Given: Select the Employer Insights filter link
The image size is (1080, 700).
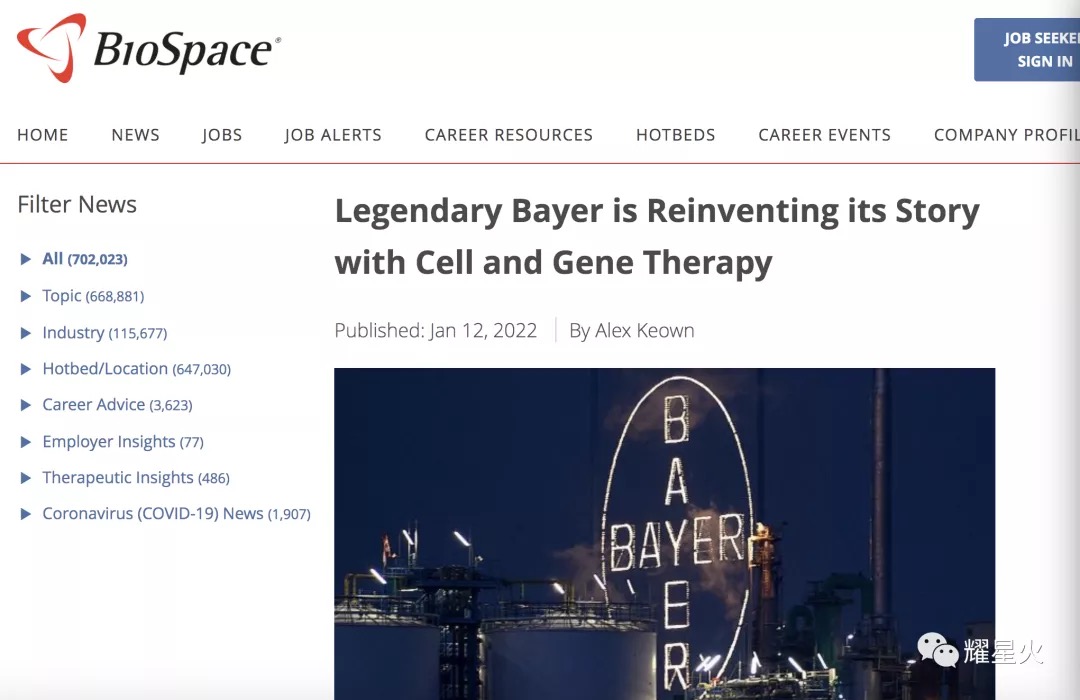Looking at the screenshot, I should (x=123, y=442).
